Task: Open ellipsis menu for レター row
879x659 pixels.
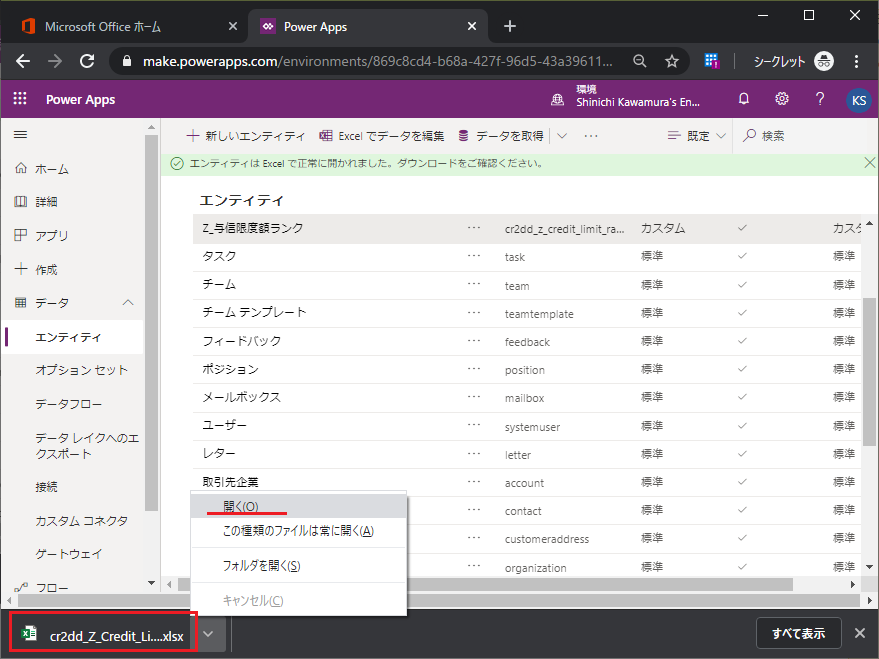Action: point(474,453)
